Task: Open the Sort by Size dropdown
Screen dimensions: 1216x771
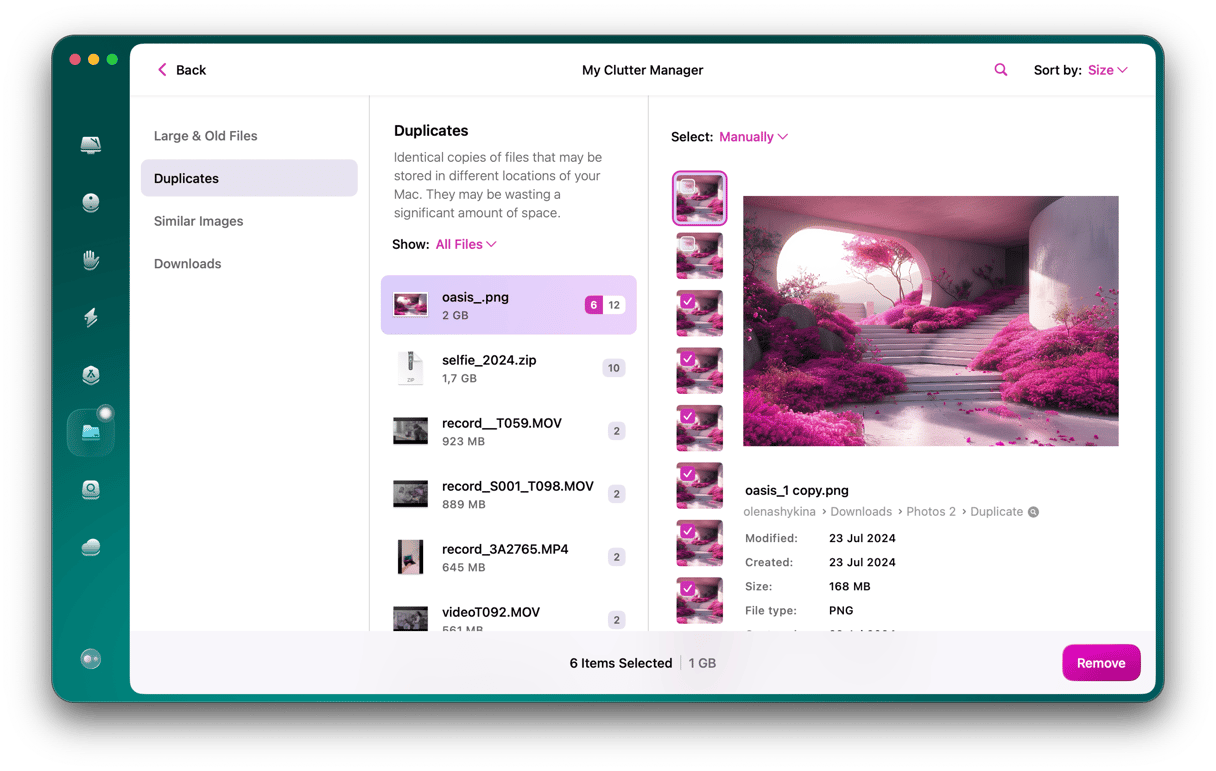Action: click(x=1107, y=70)
